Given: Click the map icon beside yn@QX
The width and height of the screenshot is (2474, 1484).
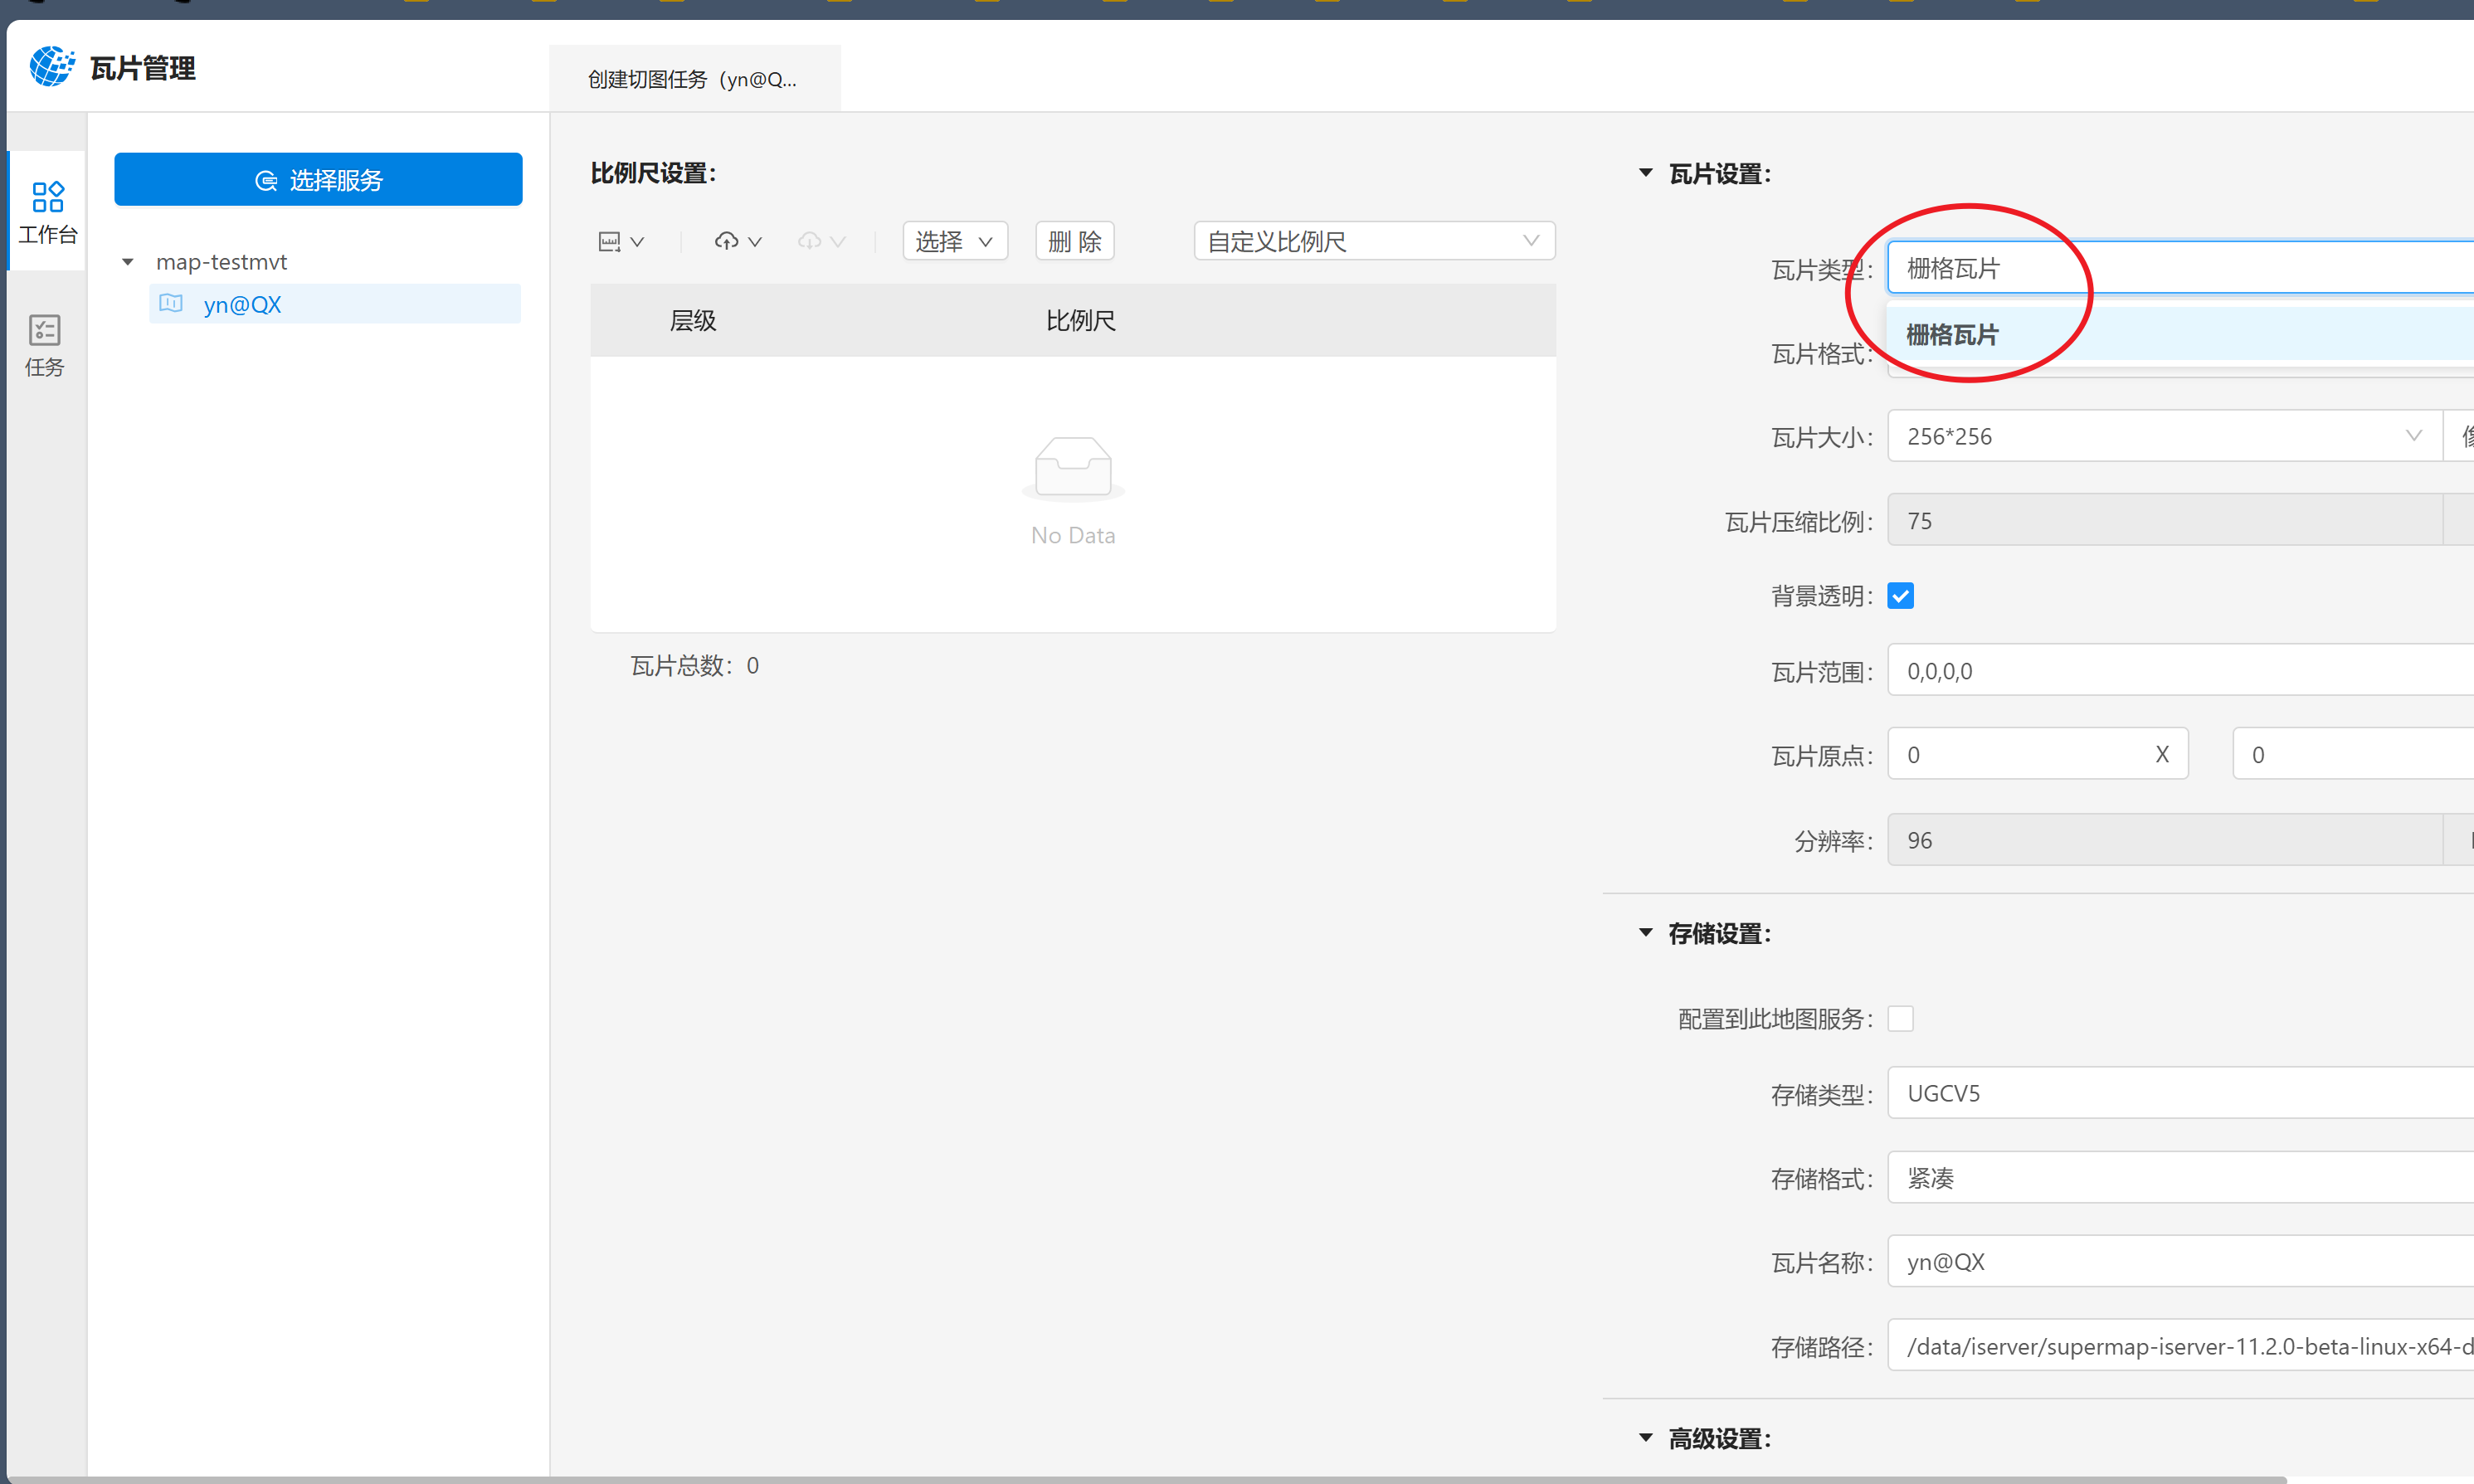Looking at the screenshot, I should click(x=171, y=304).
